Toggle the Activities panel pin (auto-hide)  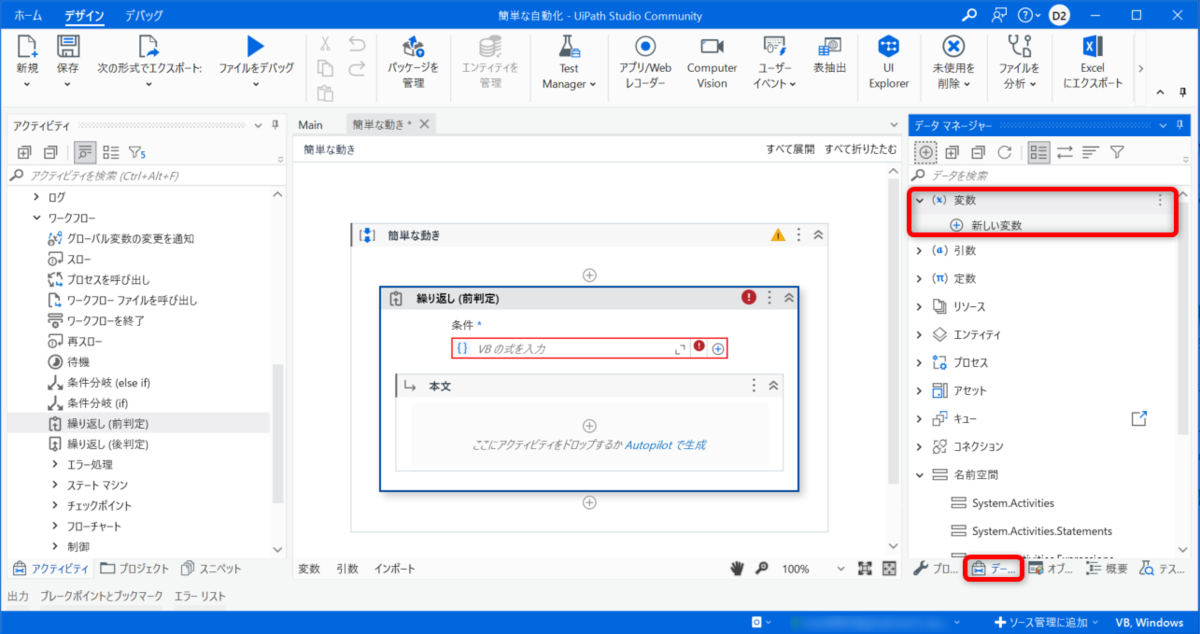275,125
